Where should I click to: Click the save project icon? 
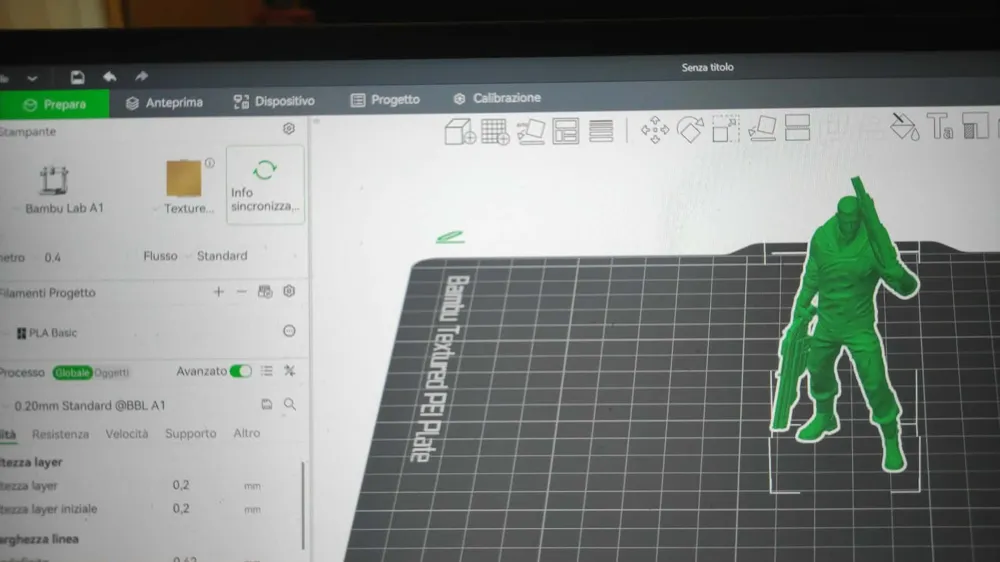pyautogui.click(x=77, y=78)
